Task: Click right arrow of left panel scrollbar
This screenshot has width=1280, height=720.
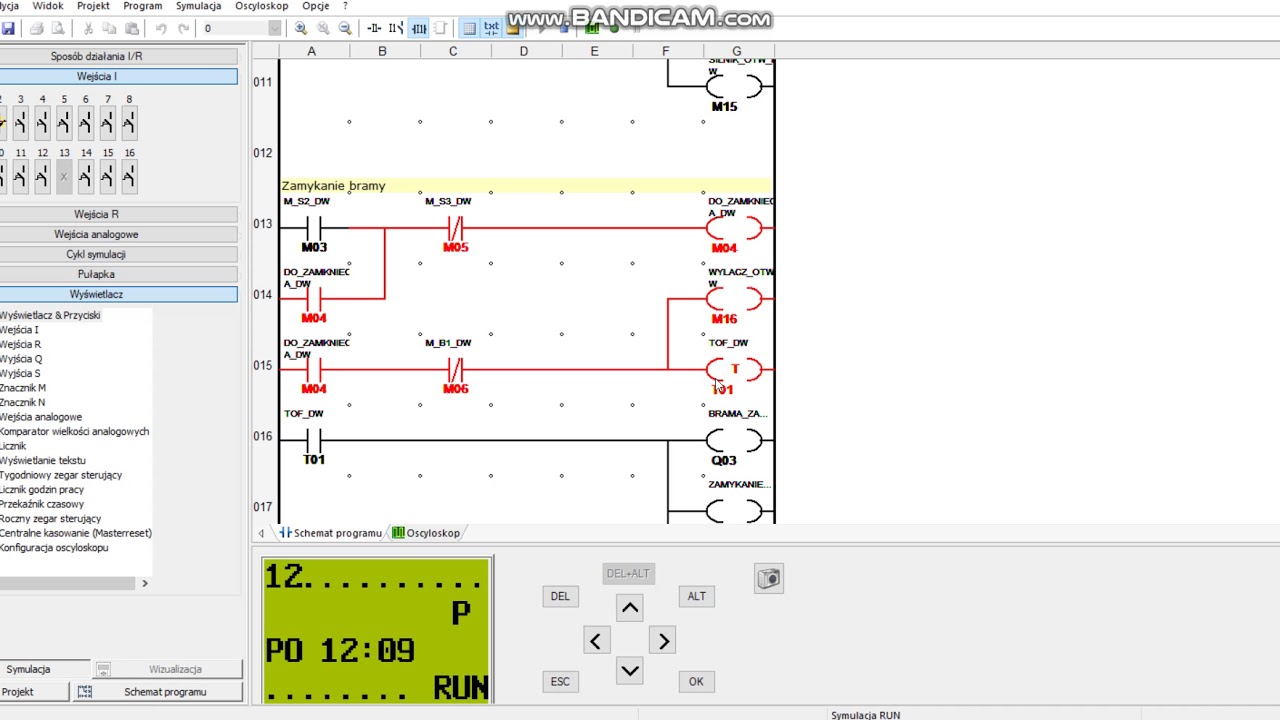Action: click(x=144, y=583)
